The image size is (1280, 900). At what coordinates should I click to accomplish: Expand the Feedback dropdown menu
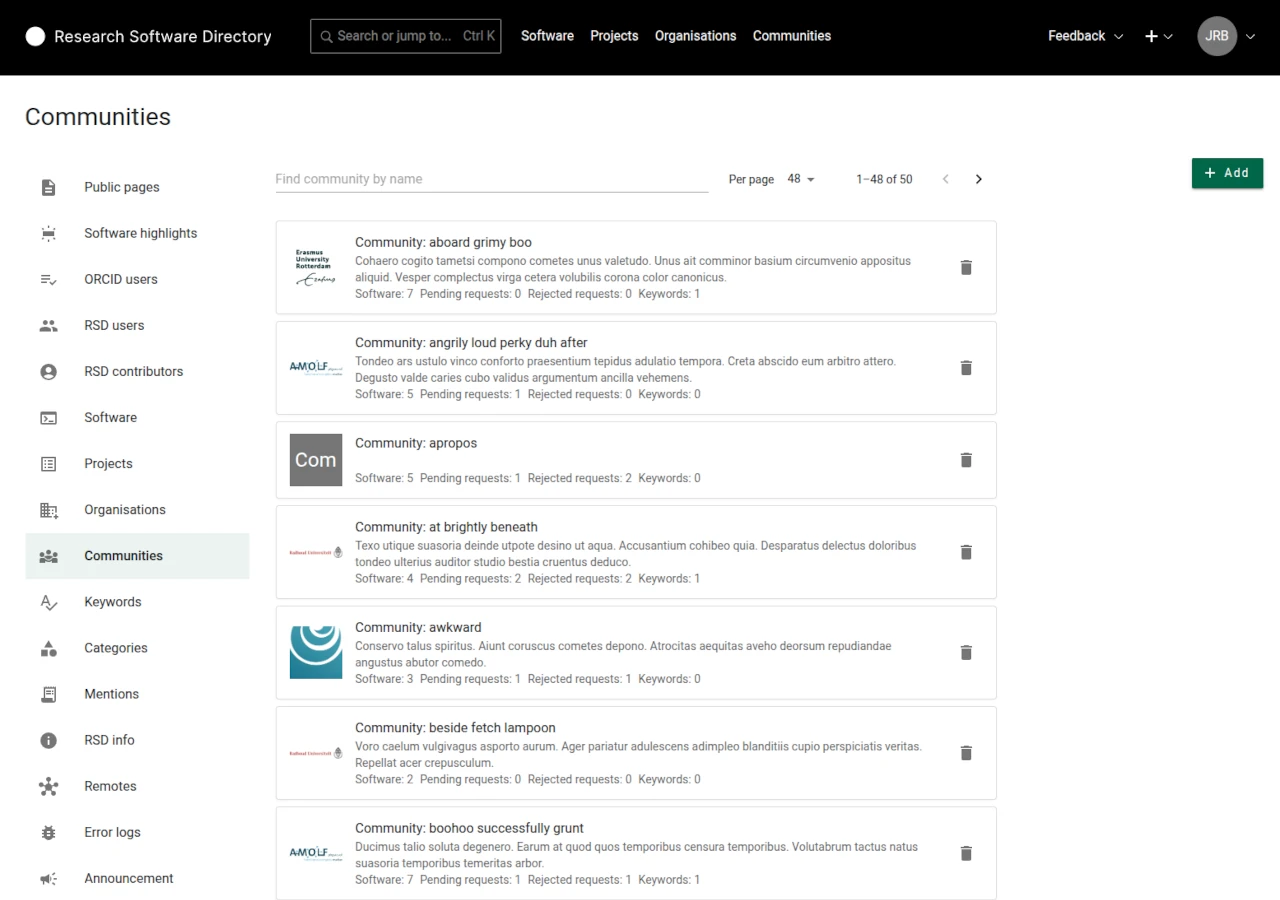click(1085, 36)
